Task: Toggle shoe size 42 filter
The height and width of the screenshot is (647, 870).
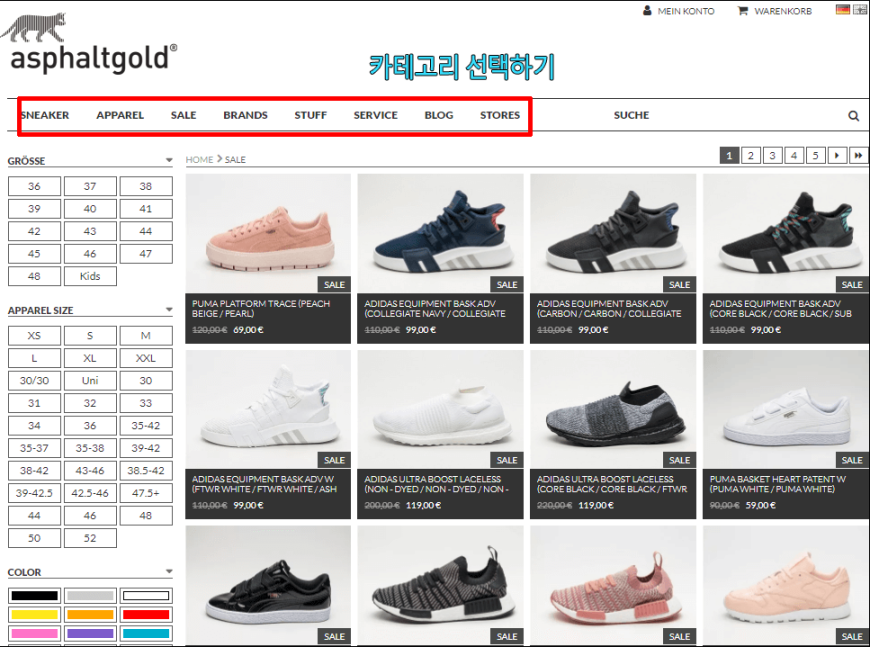Action: (x=34, y=231)
